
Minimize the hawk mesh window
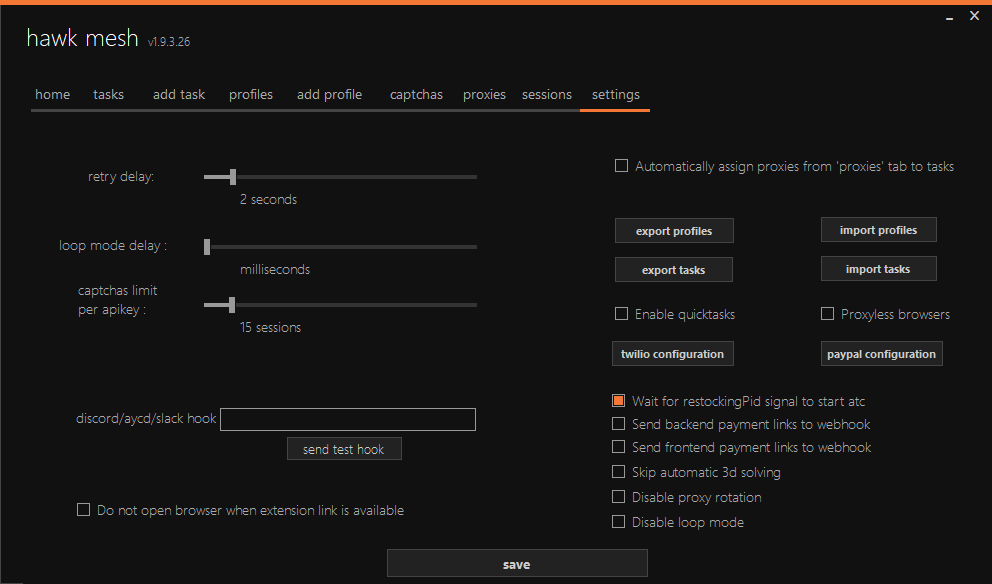pos(947,16)
